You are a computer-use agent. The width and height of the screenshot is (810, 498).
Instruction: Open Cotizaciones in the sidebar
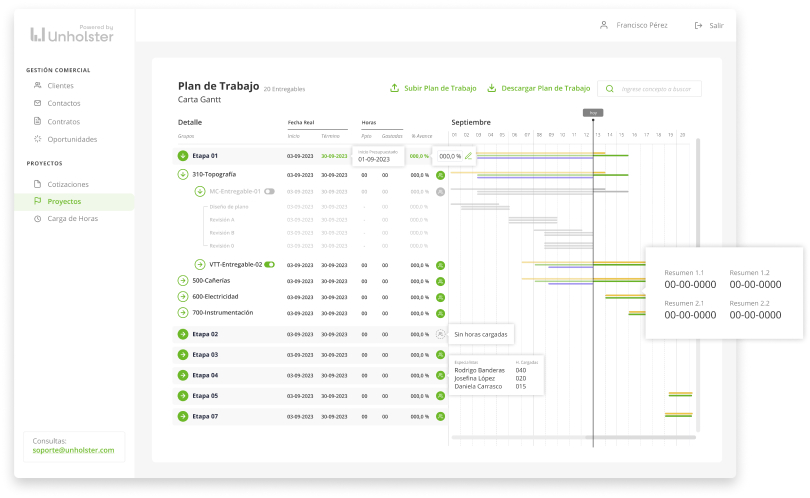[68, 184]
